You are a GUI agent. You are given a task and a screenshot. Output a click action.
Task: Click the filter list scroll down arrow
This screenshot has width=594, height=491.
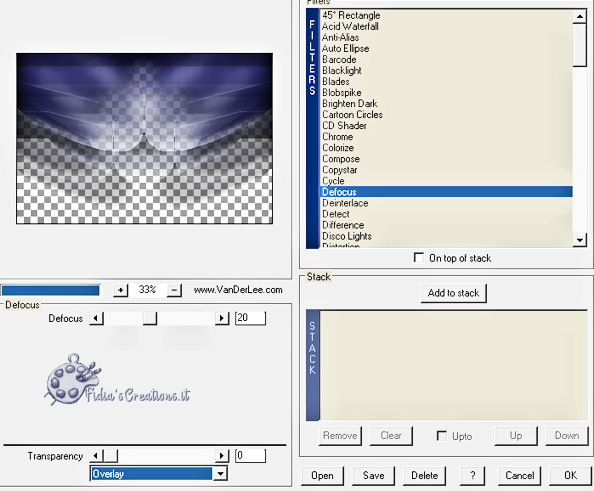pos(580,240)
